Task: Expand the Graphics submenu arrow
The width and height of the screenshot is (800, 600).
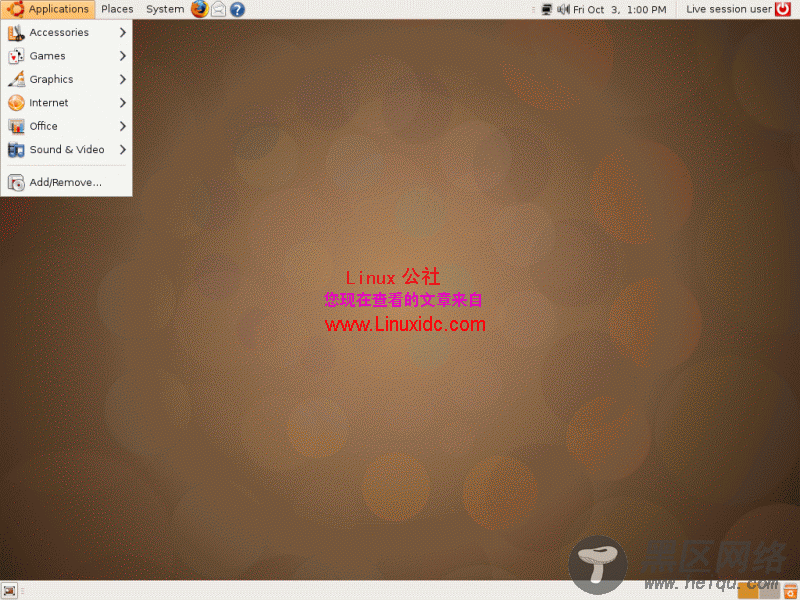Action: click(122, 79)
